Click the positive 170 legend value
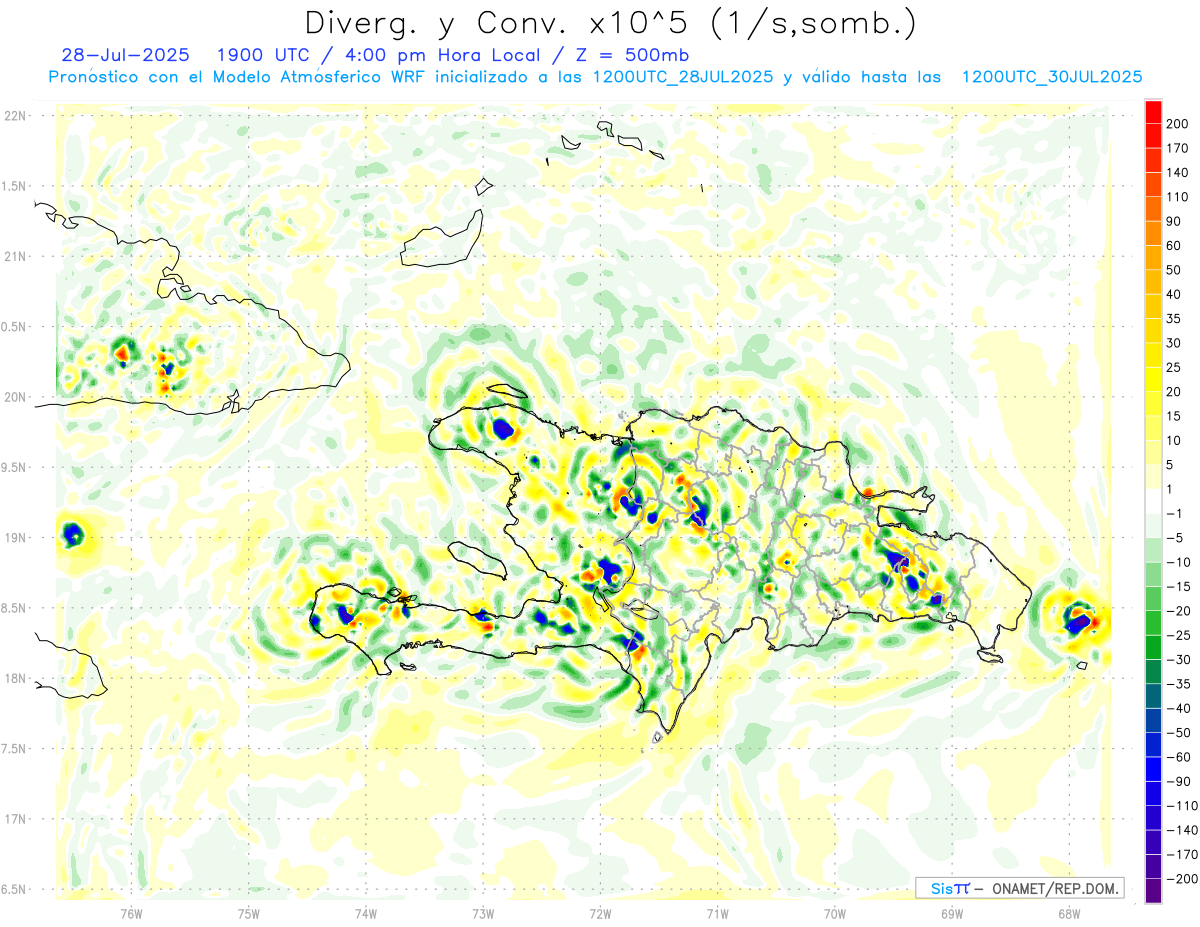This screenshot has height=927, width=1200. tap(1178, 148)
